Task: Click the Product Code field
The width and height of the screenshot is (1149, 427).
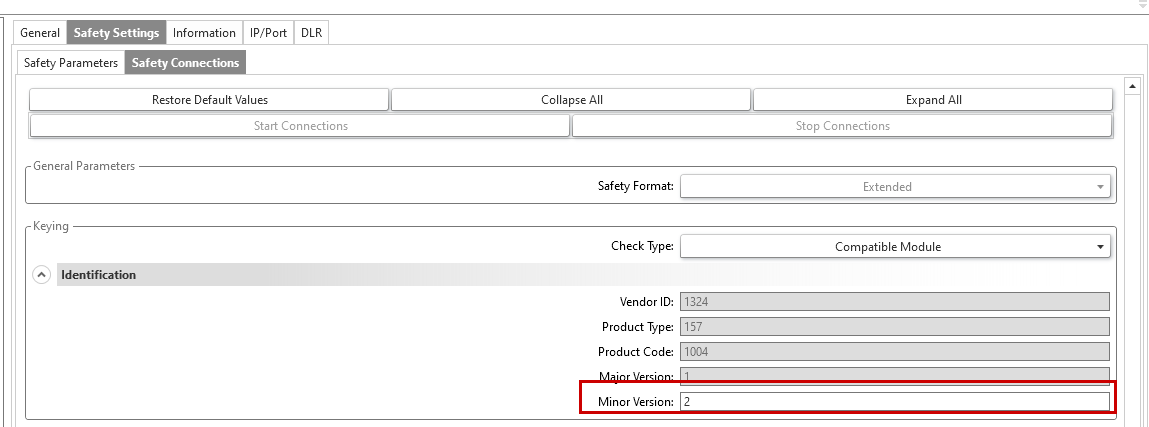Action: pos(894,352)
